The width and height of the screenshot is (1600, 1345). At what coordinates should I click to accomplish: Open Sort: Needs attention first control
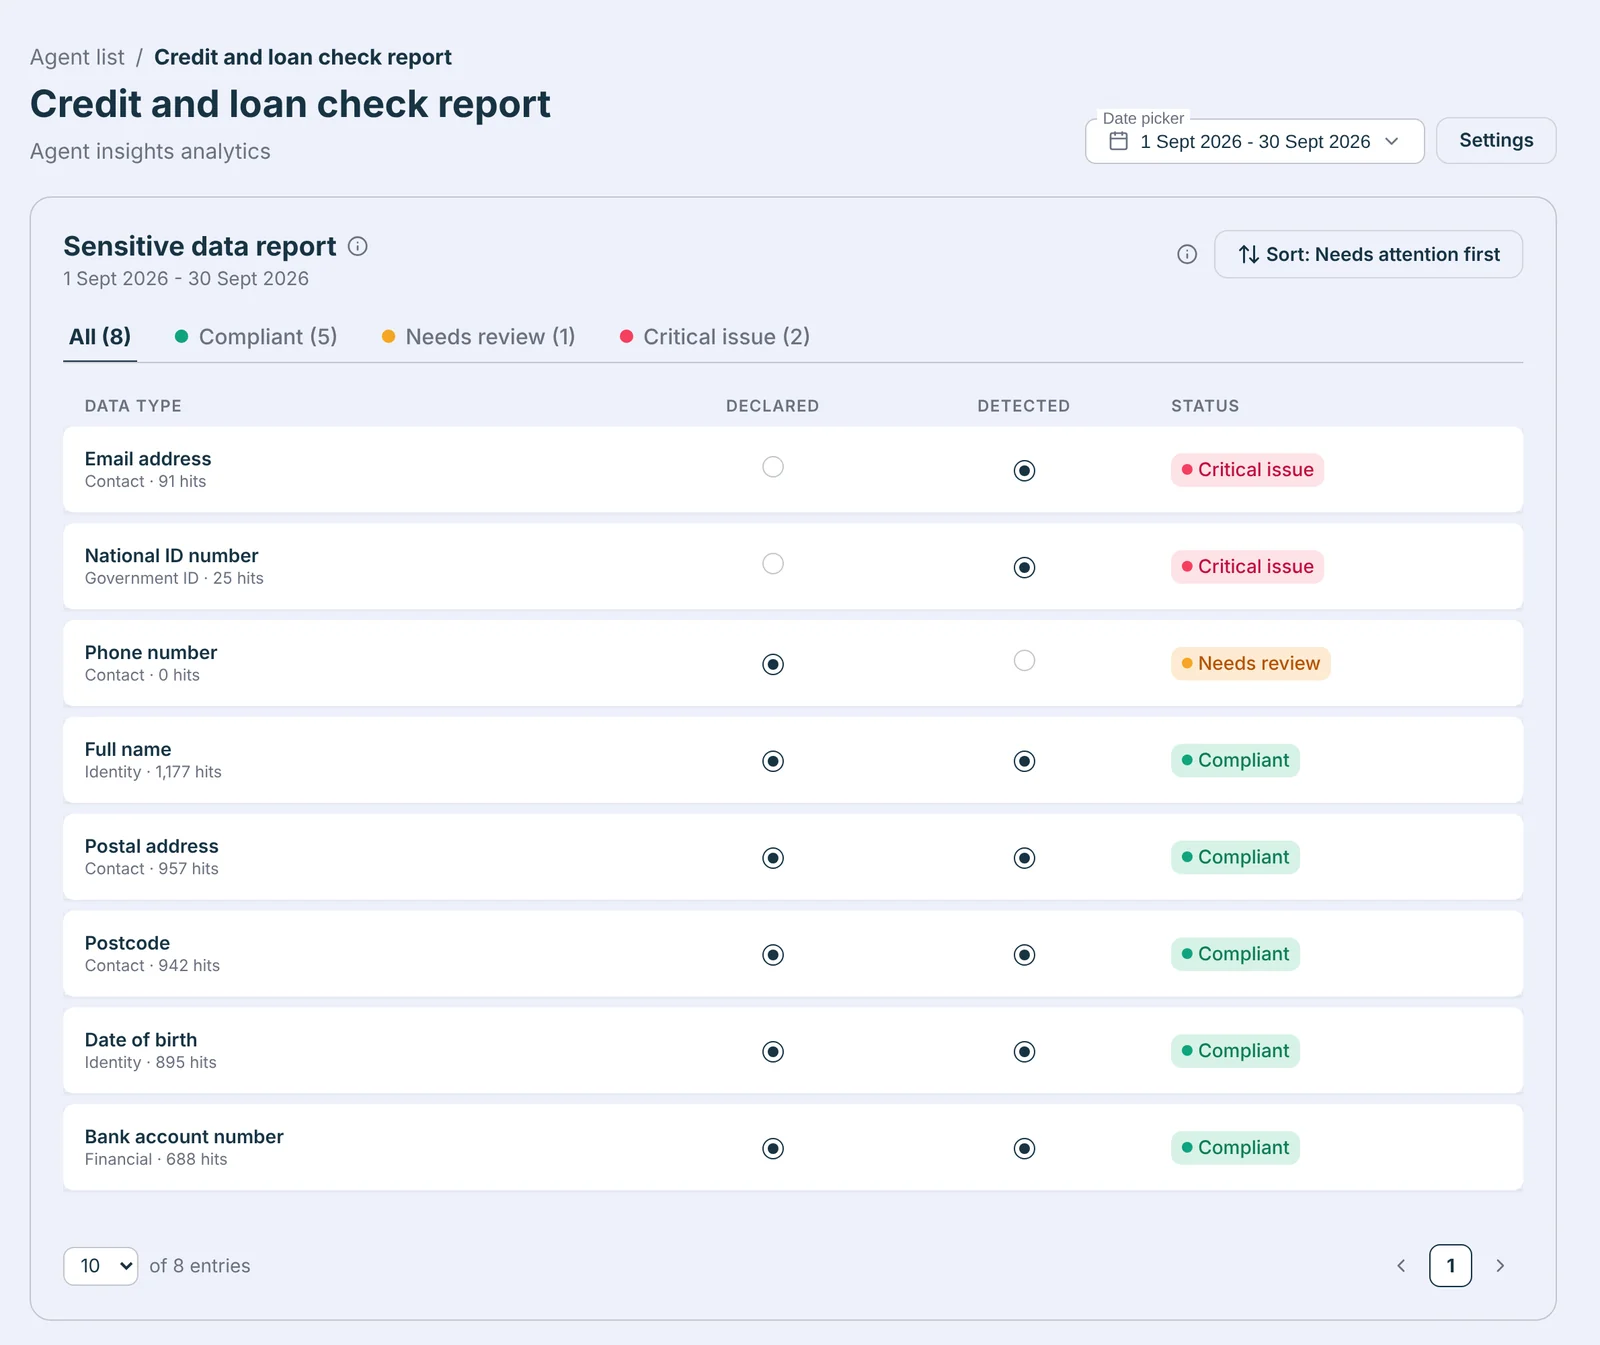coord(1368,254)
